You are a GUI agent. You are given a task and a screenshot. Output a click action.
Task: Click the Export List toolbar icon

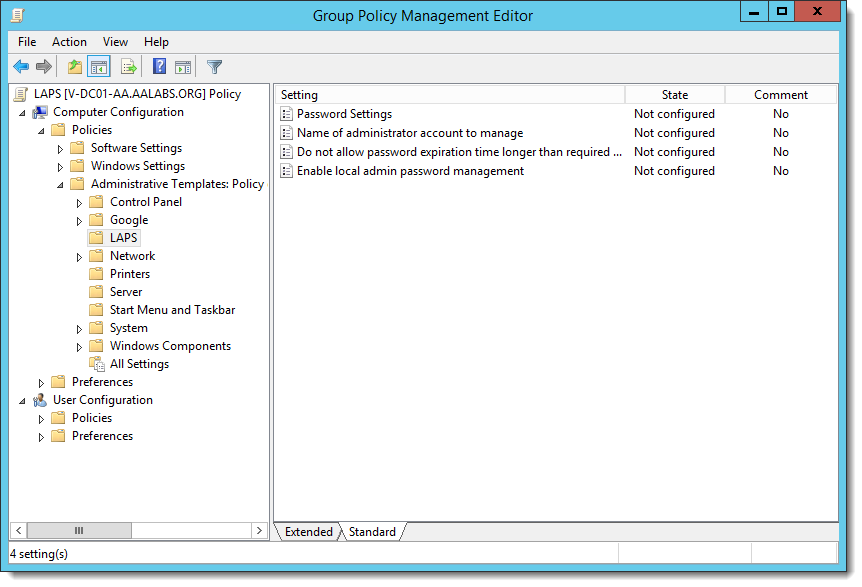(x=128, y=67)
